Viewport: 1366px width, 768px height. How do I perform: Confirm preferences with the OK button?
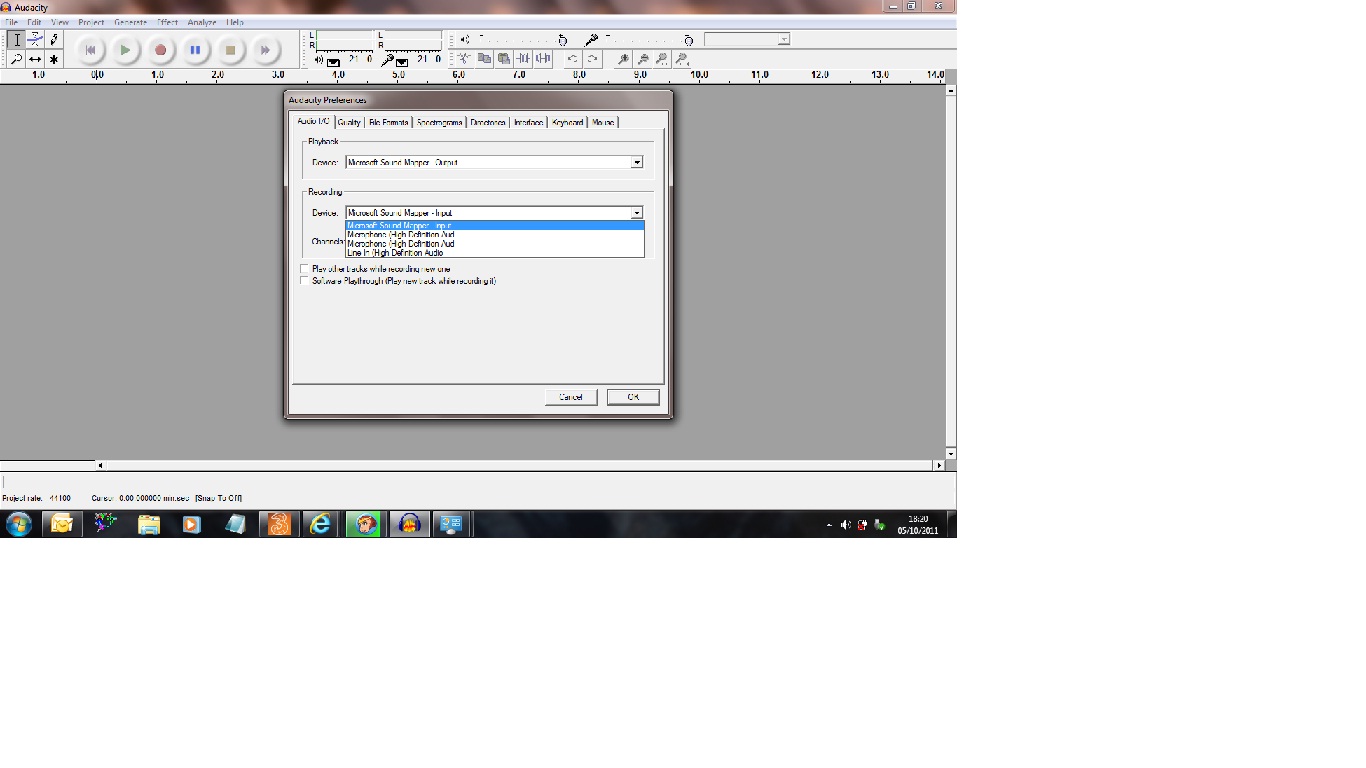click(x=632, y=397)
